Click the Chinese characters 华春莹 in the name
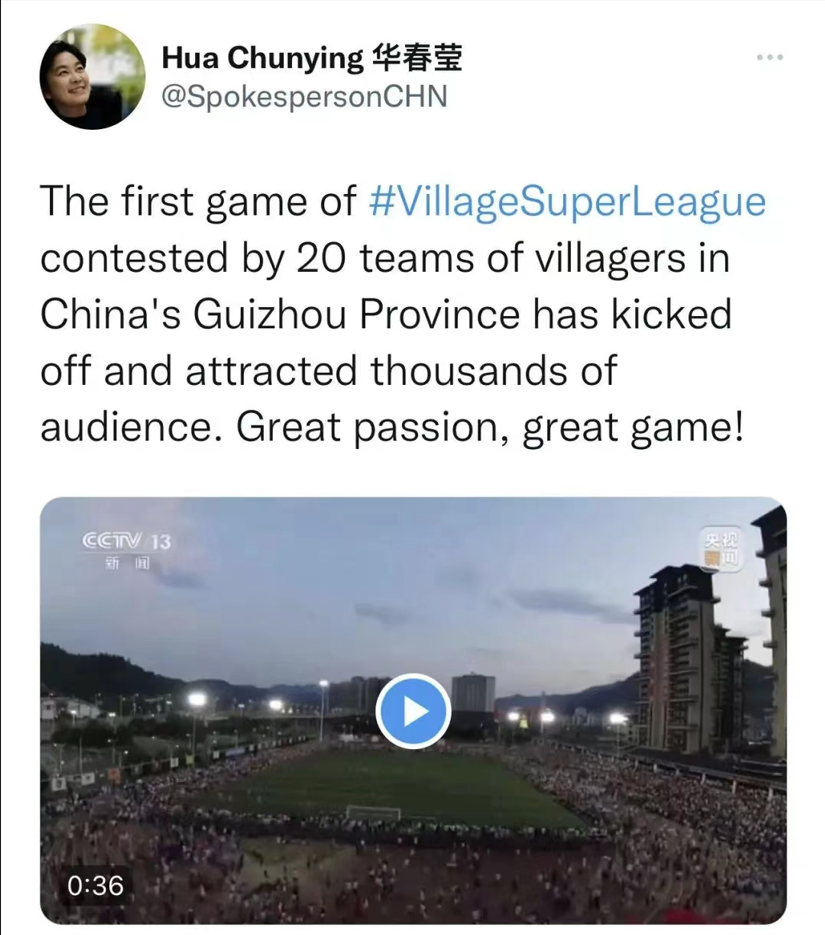This screenshot has height=935, width=825. tap(417, 58)
